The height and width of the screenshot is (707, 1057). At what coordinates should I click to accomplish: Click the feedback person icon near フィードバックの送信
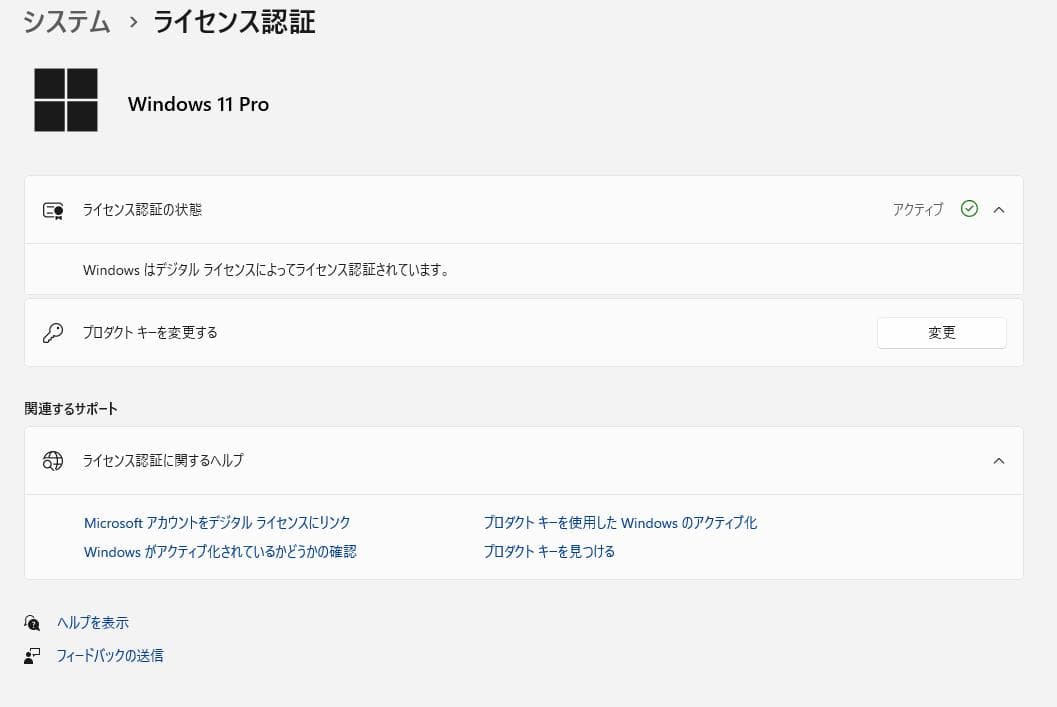click(33, 656)
